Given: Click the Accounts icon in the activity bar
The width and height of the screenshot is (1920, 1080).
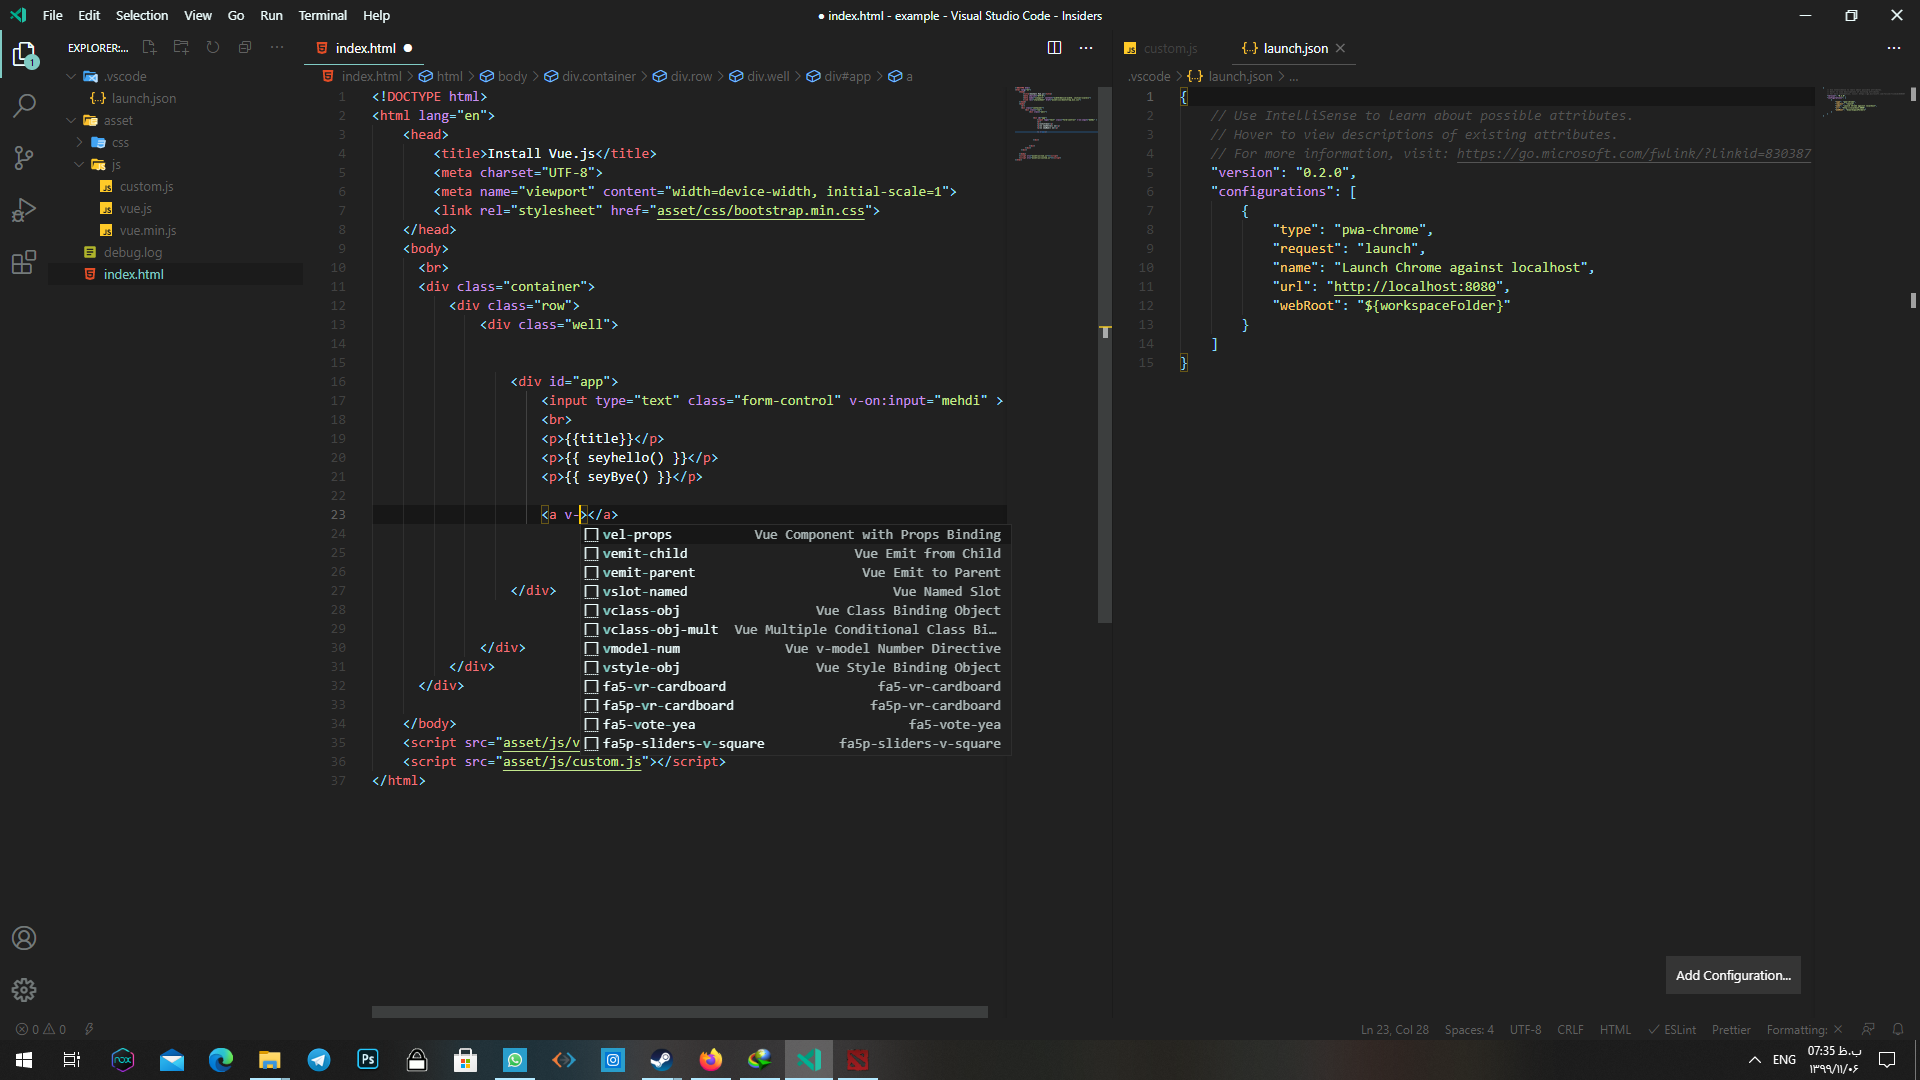Looking at the screenshot, I should point(24,938).
